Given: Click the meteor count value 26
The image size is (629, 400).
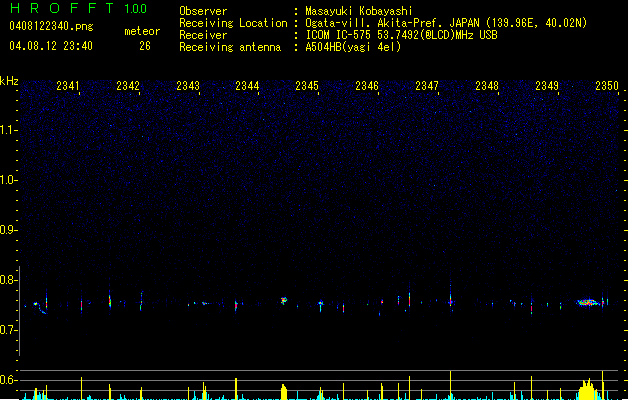Looking at the screenshot, I should point(145,46).
